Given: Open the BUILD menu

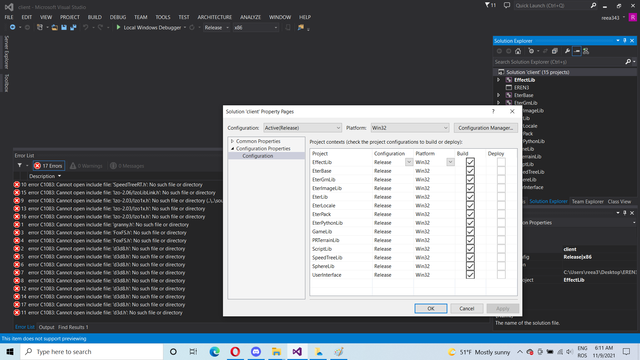Looking at the screenshot, I should click(95, 17).
